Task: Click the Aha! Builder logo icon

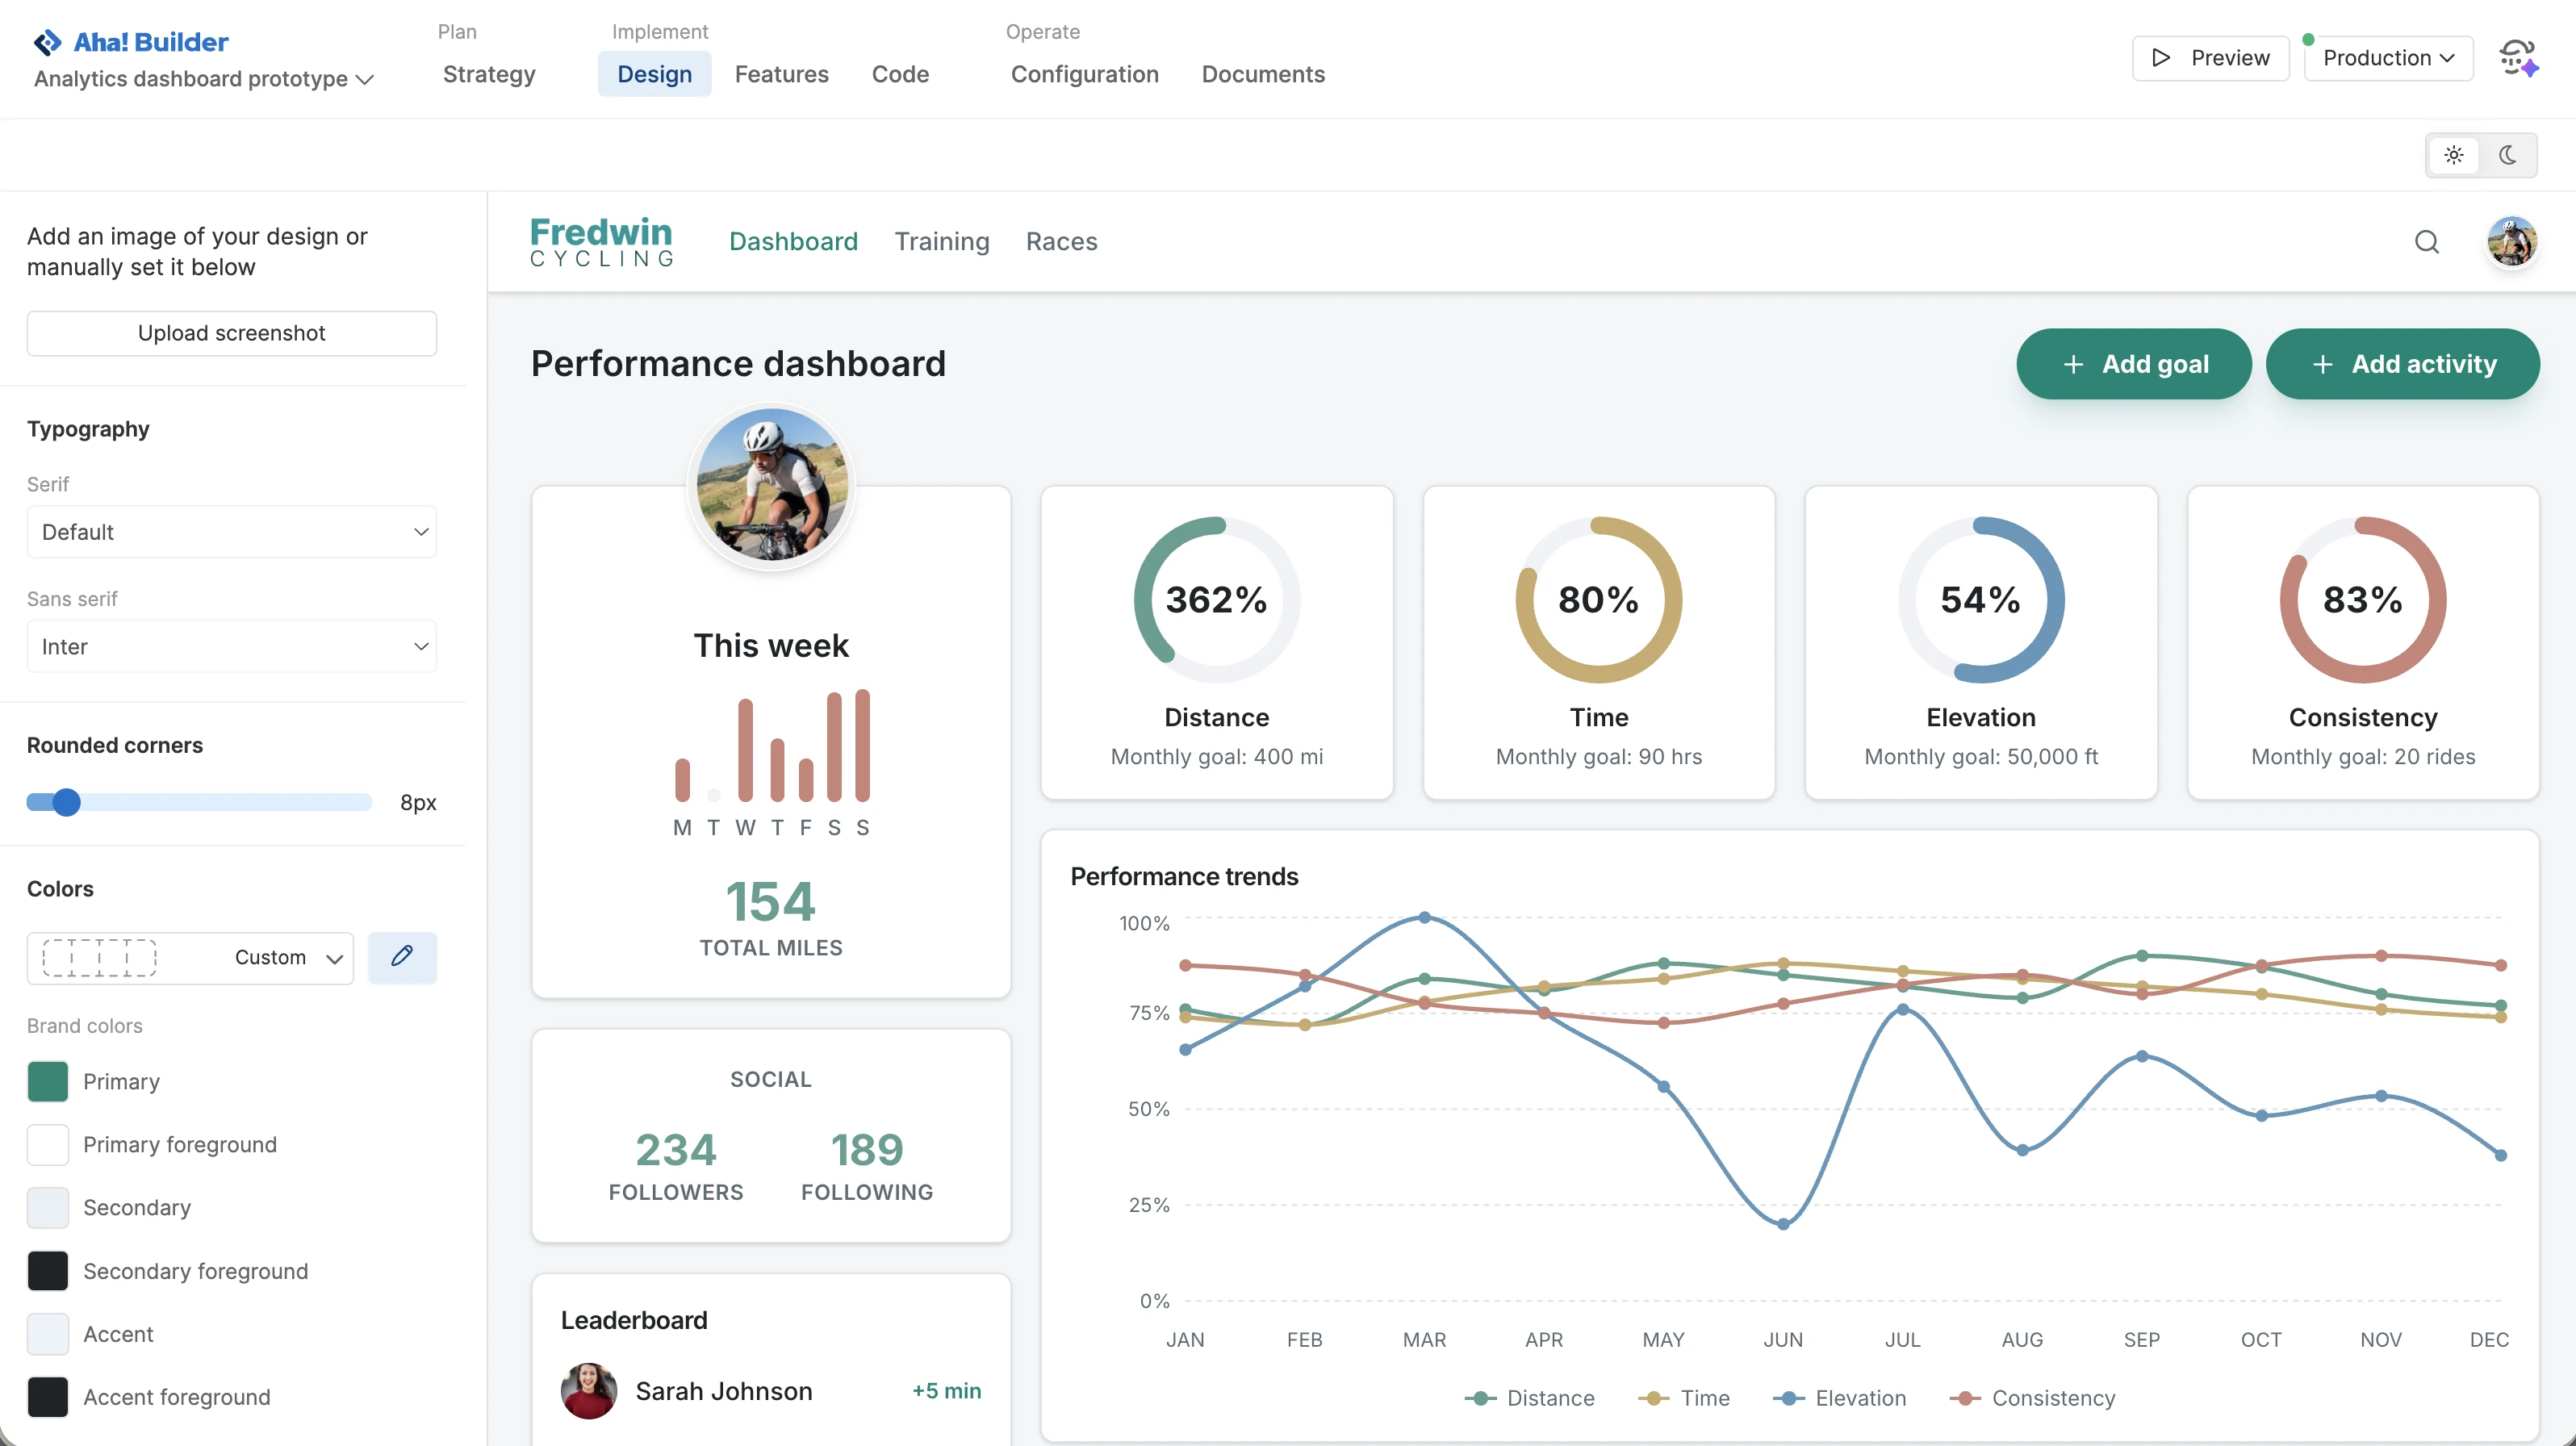Action: point(47,42)
